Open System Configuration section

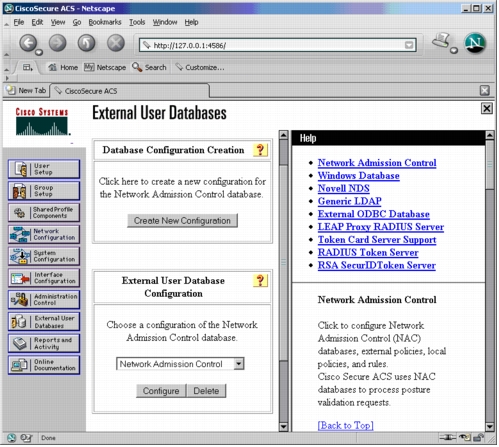pos(44,256)
